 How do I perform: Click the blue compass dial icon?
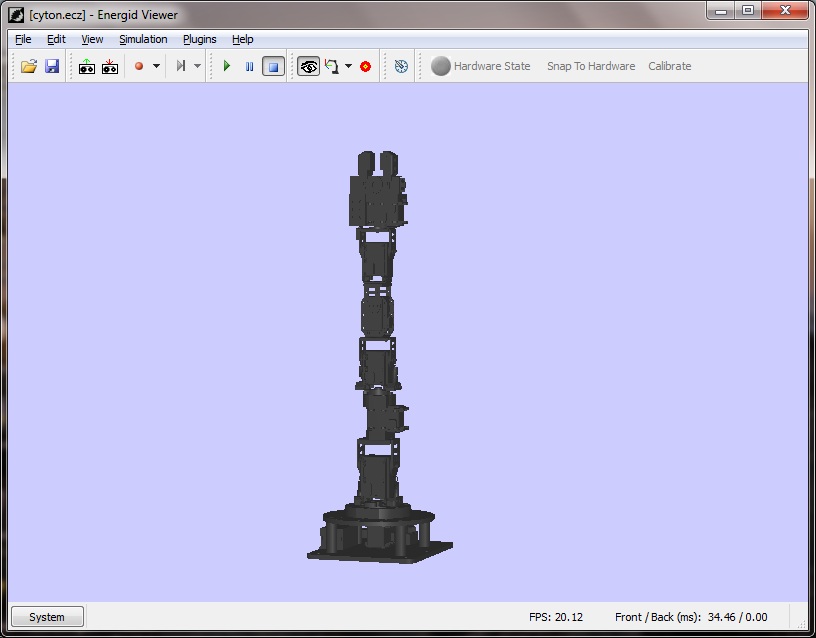(401, 66)
